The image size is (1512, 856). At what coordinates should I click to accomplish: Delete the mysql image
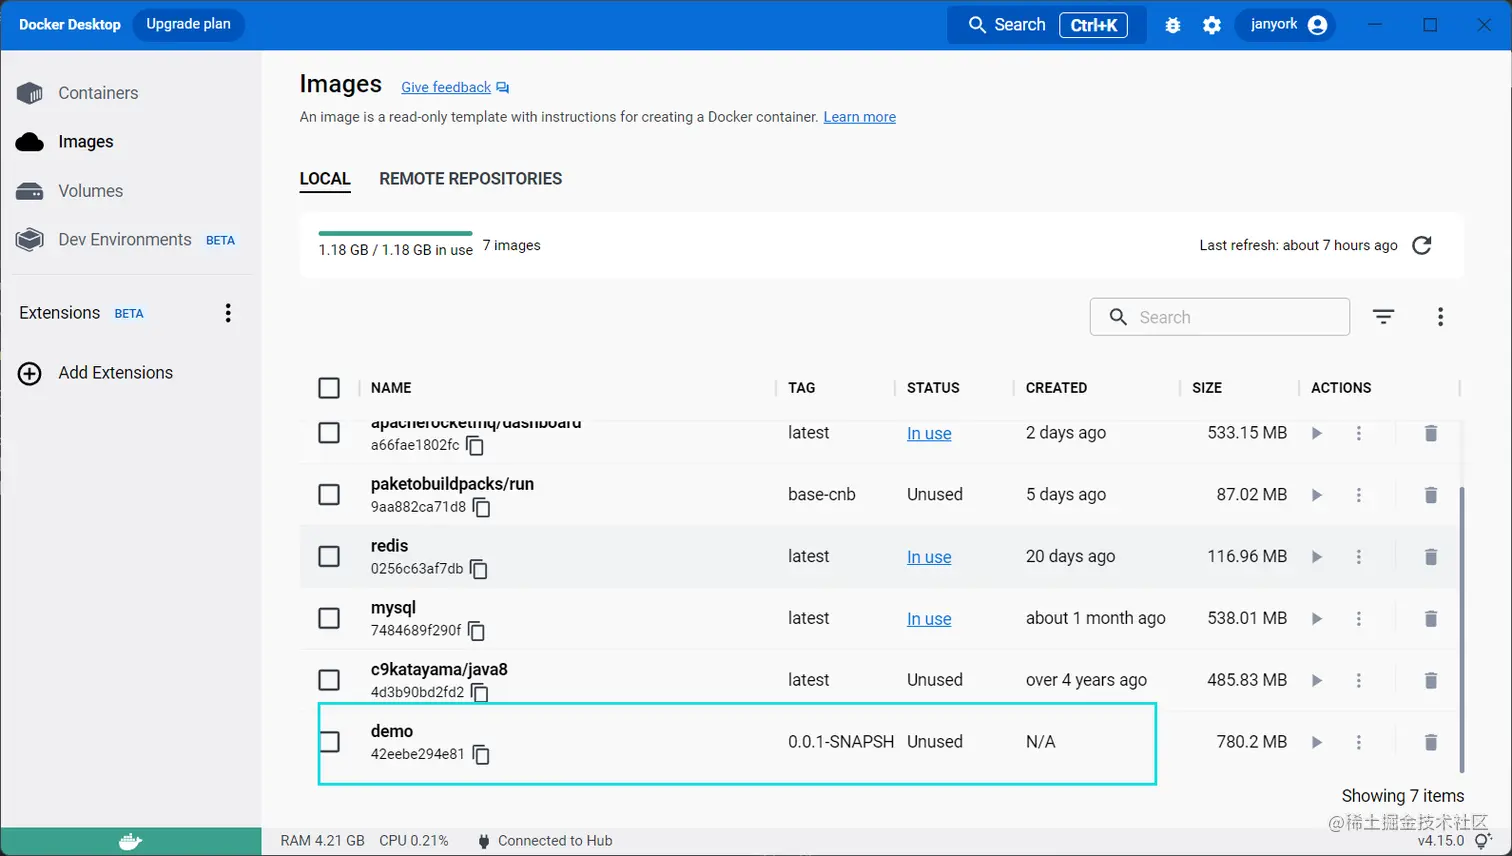pyautogui.click(x=1431, y=619)
